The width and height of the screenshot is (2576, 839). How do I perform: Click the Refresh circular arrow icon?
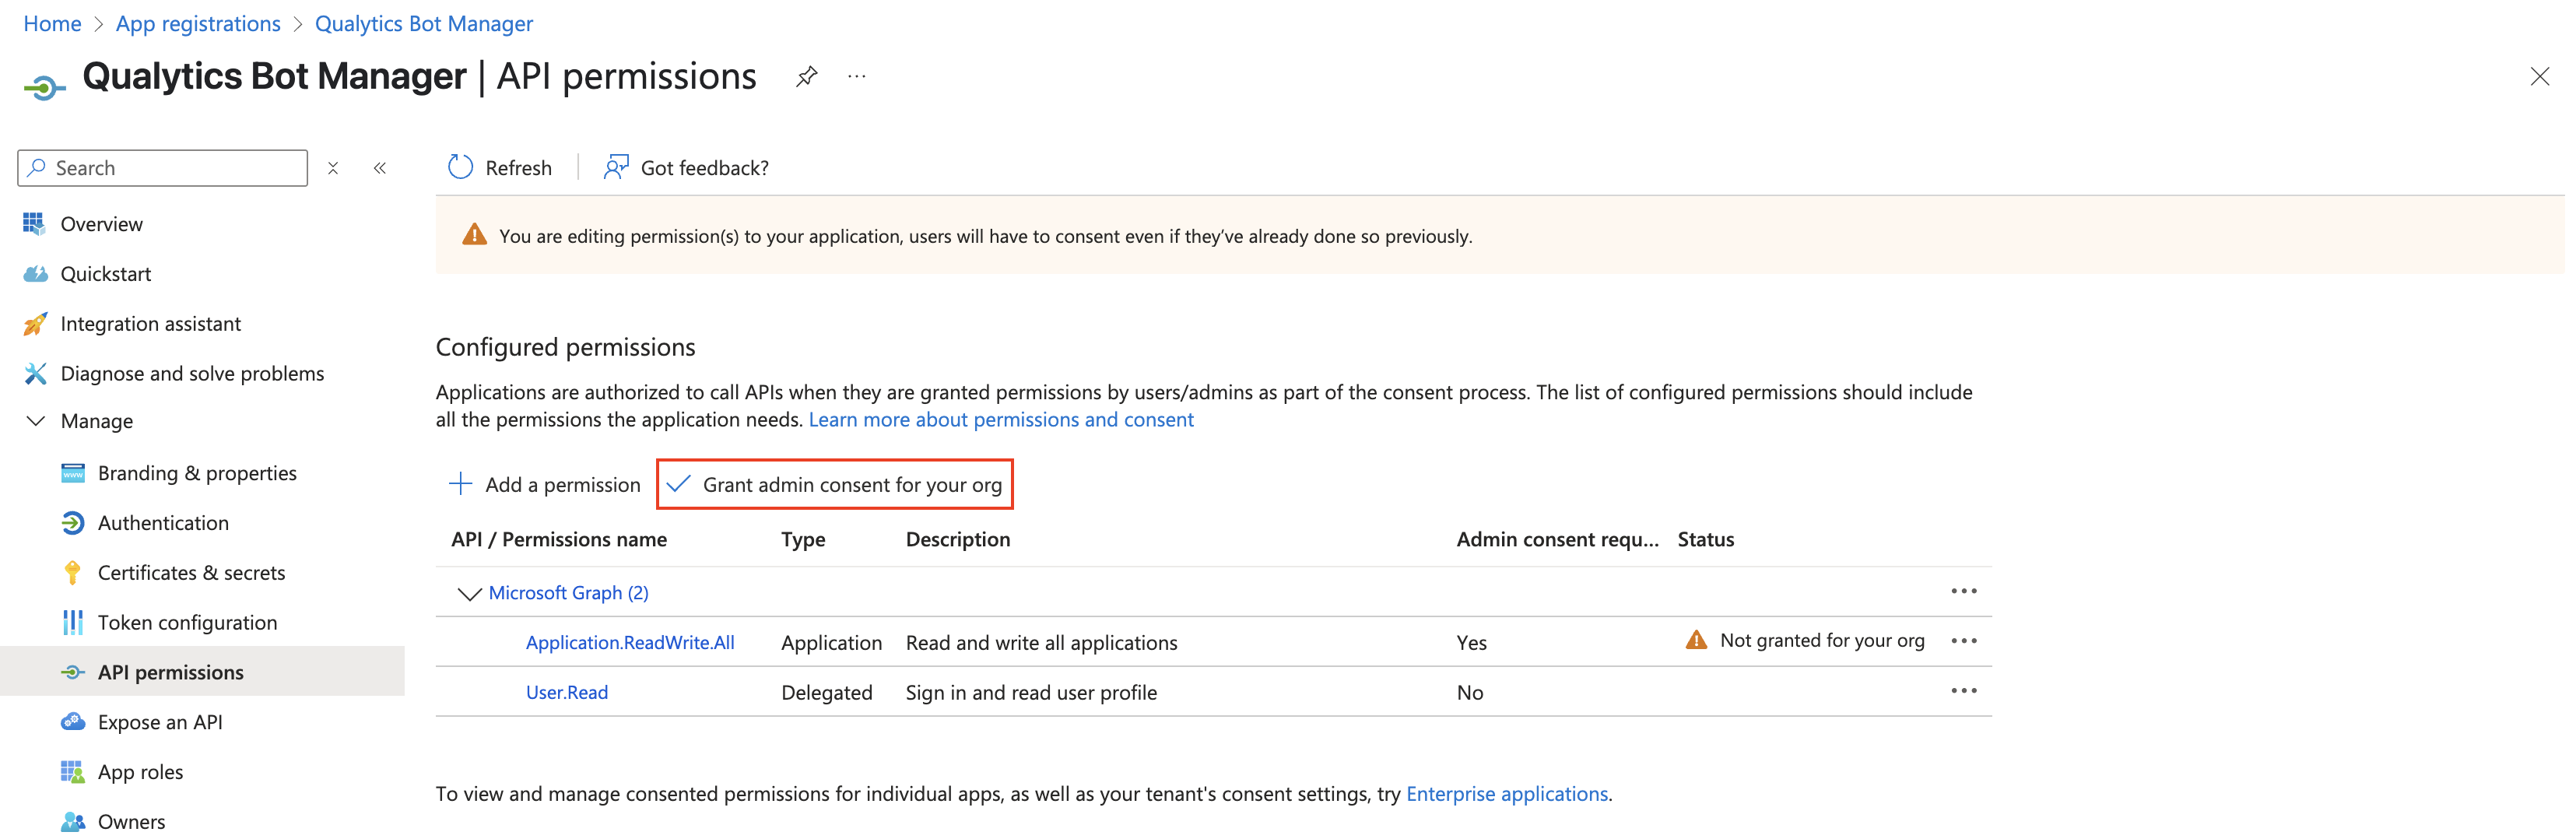pos(460,167)
